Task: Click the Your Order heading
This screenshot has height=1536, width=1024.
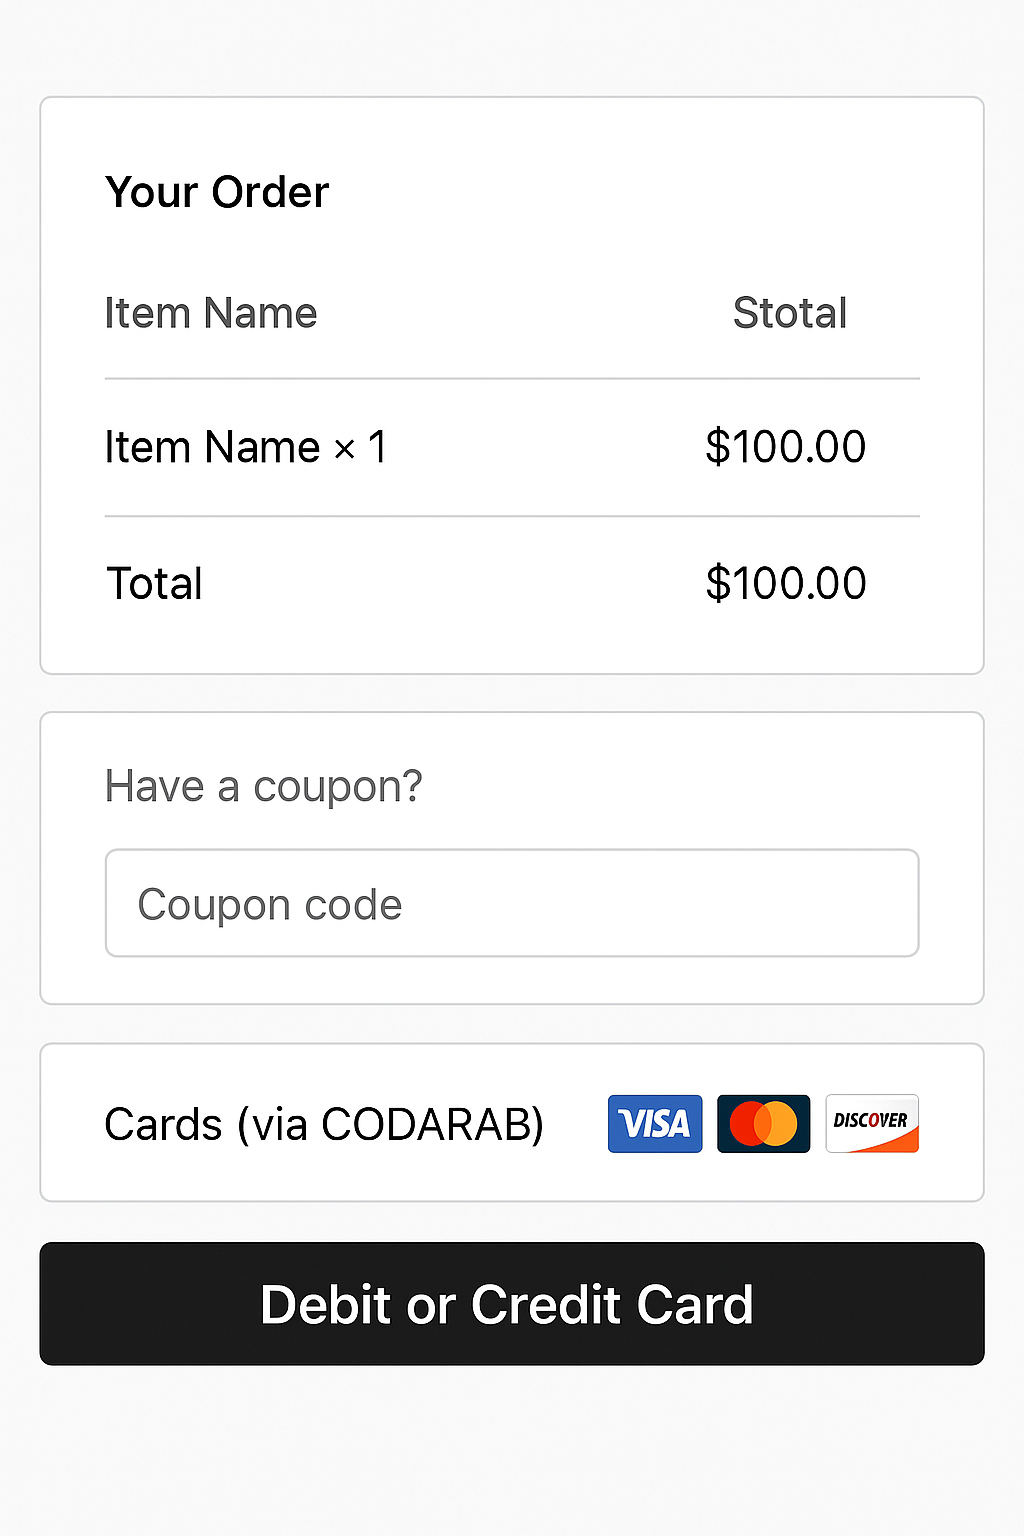Action: coord(217,191)
